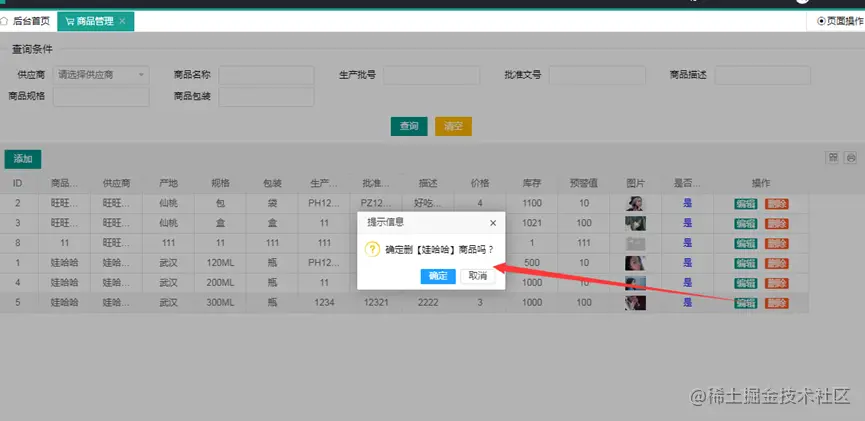Click 编辑 for the row with ID 8
This screenshot has width=865, height=421.
click(x=746, y=243)
